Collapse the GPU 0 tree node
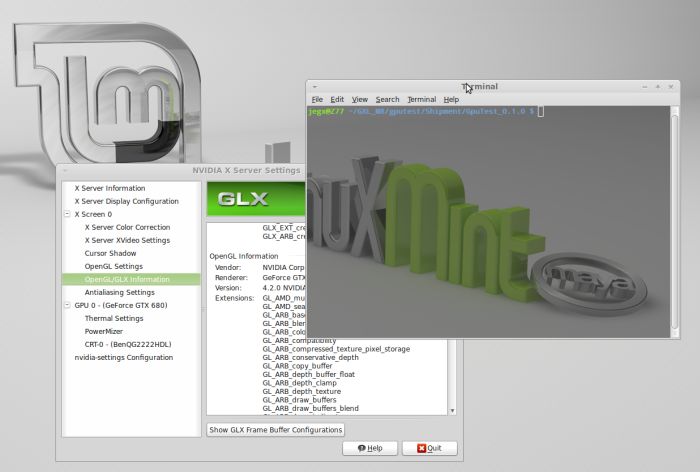 [67, 305]
